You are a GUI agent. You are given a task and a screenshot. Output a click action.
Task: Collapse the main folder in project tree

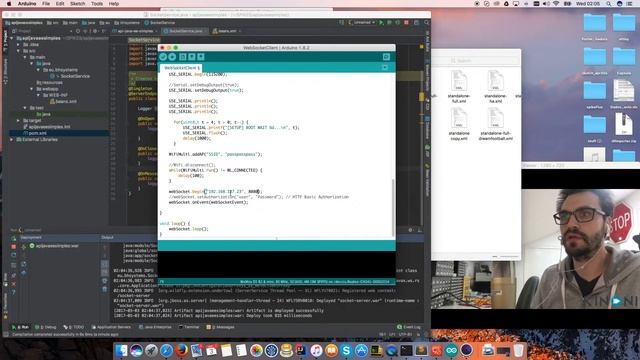(x=25, y=57)
